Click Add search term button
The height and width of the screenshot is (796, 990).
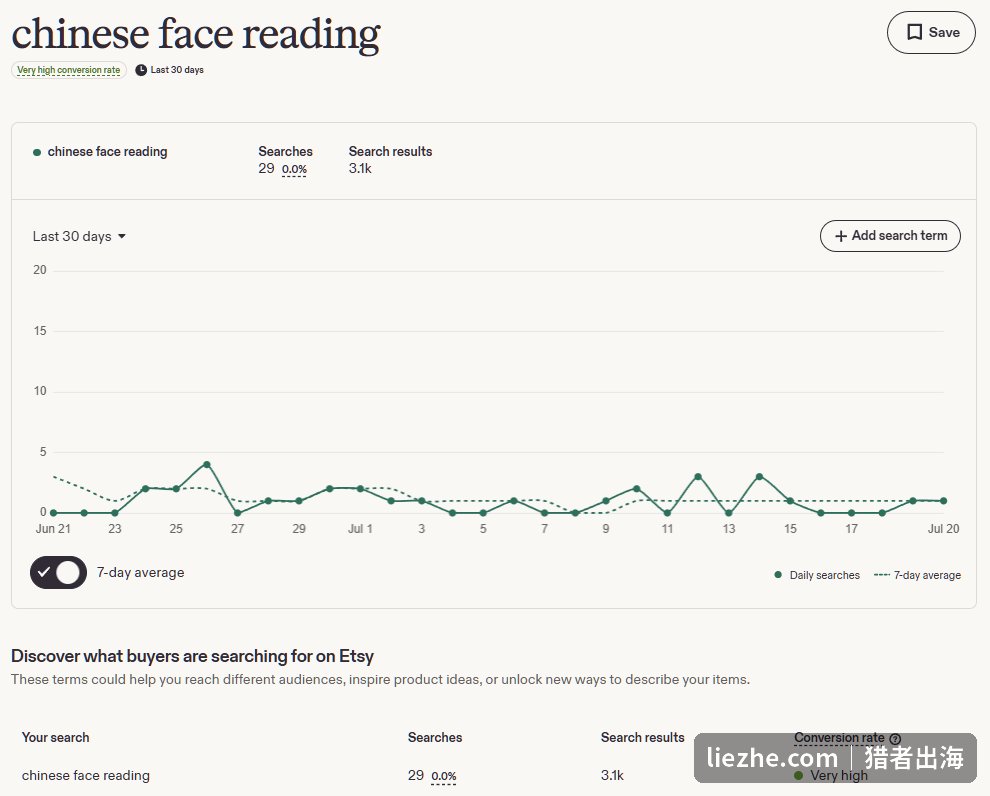point(890,236)
